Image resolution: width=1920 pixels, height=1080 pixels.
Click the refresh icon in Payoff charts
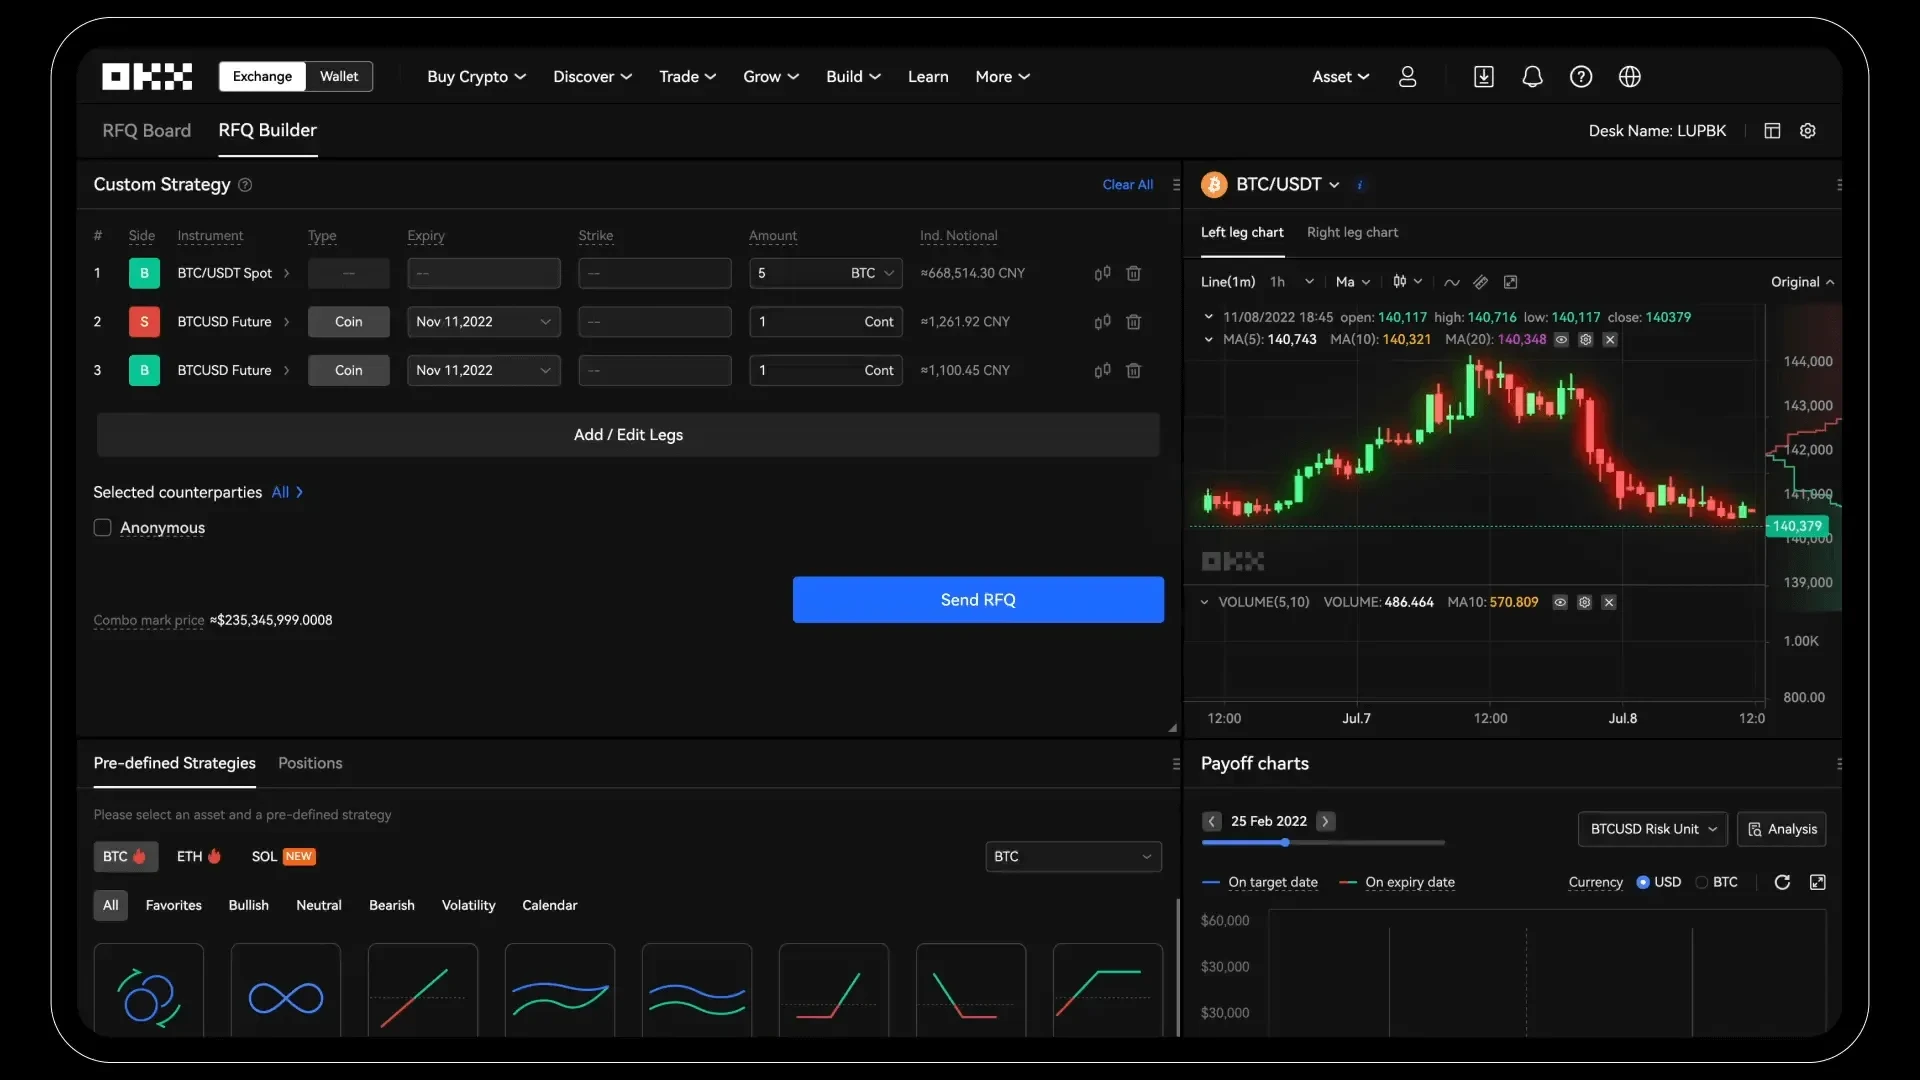point(1782,881)
